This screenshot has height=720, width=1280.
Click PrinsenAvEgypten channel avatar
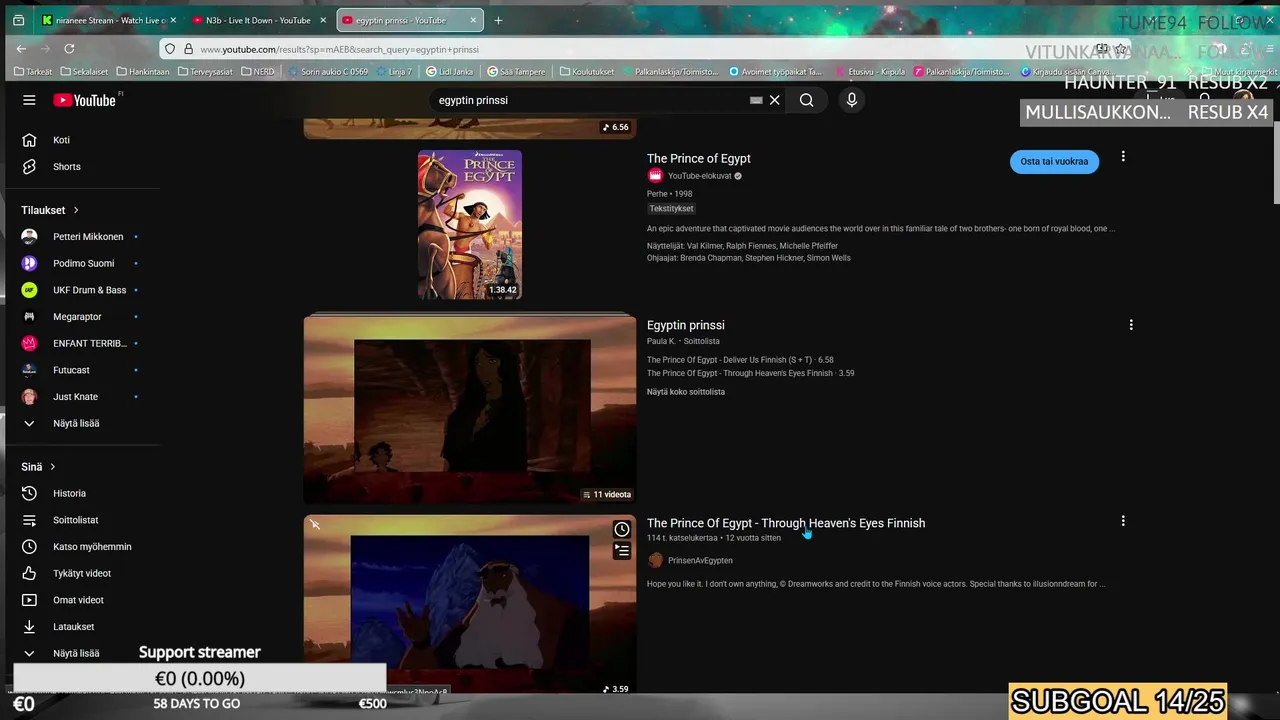(x=655, y=560)
